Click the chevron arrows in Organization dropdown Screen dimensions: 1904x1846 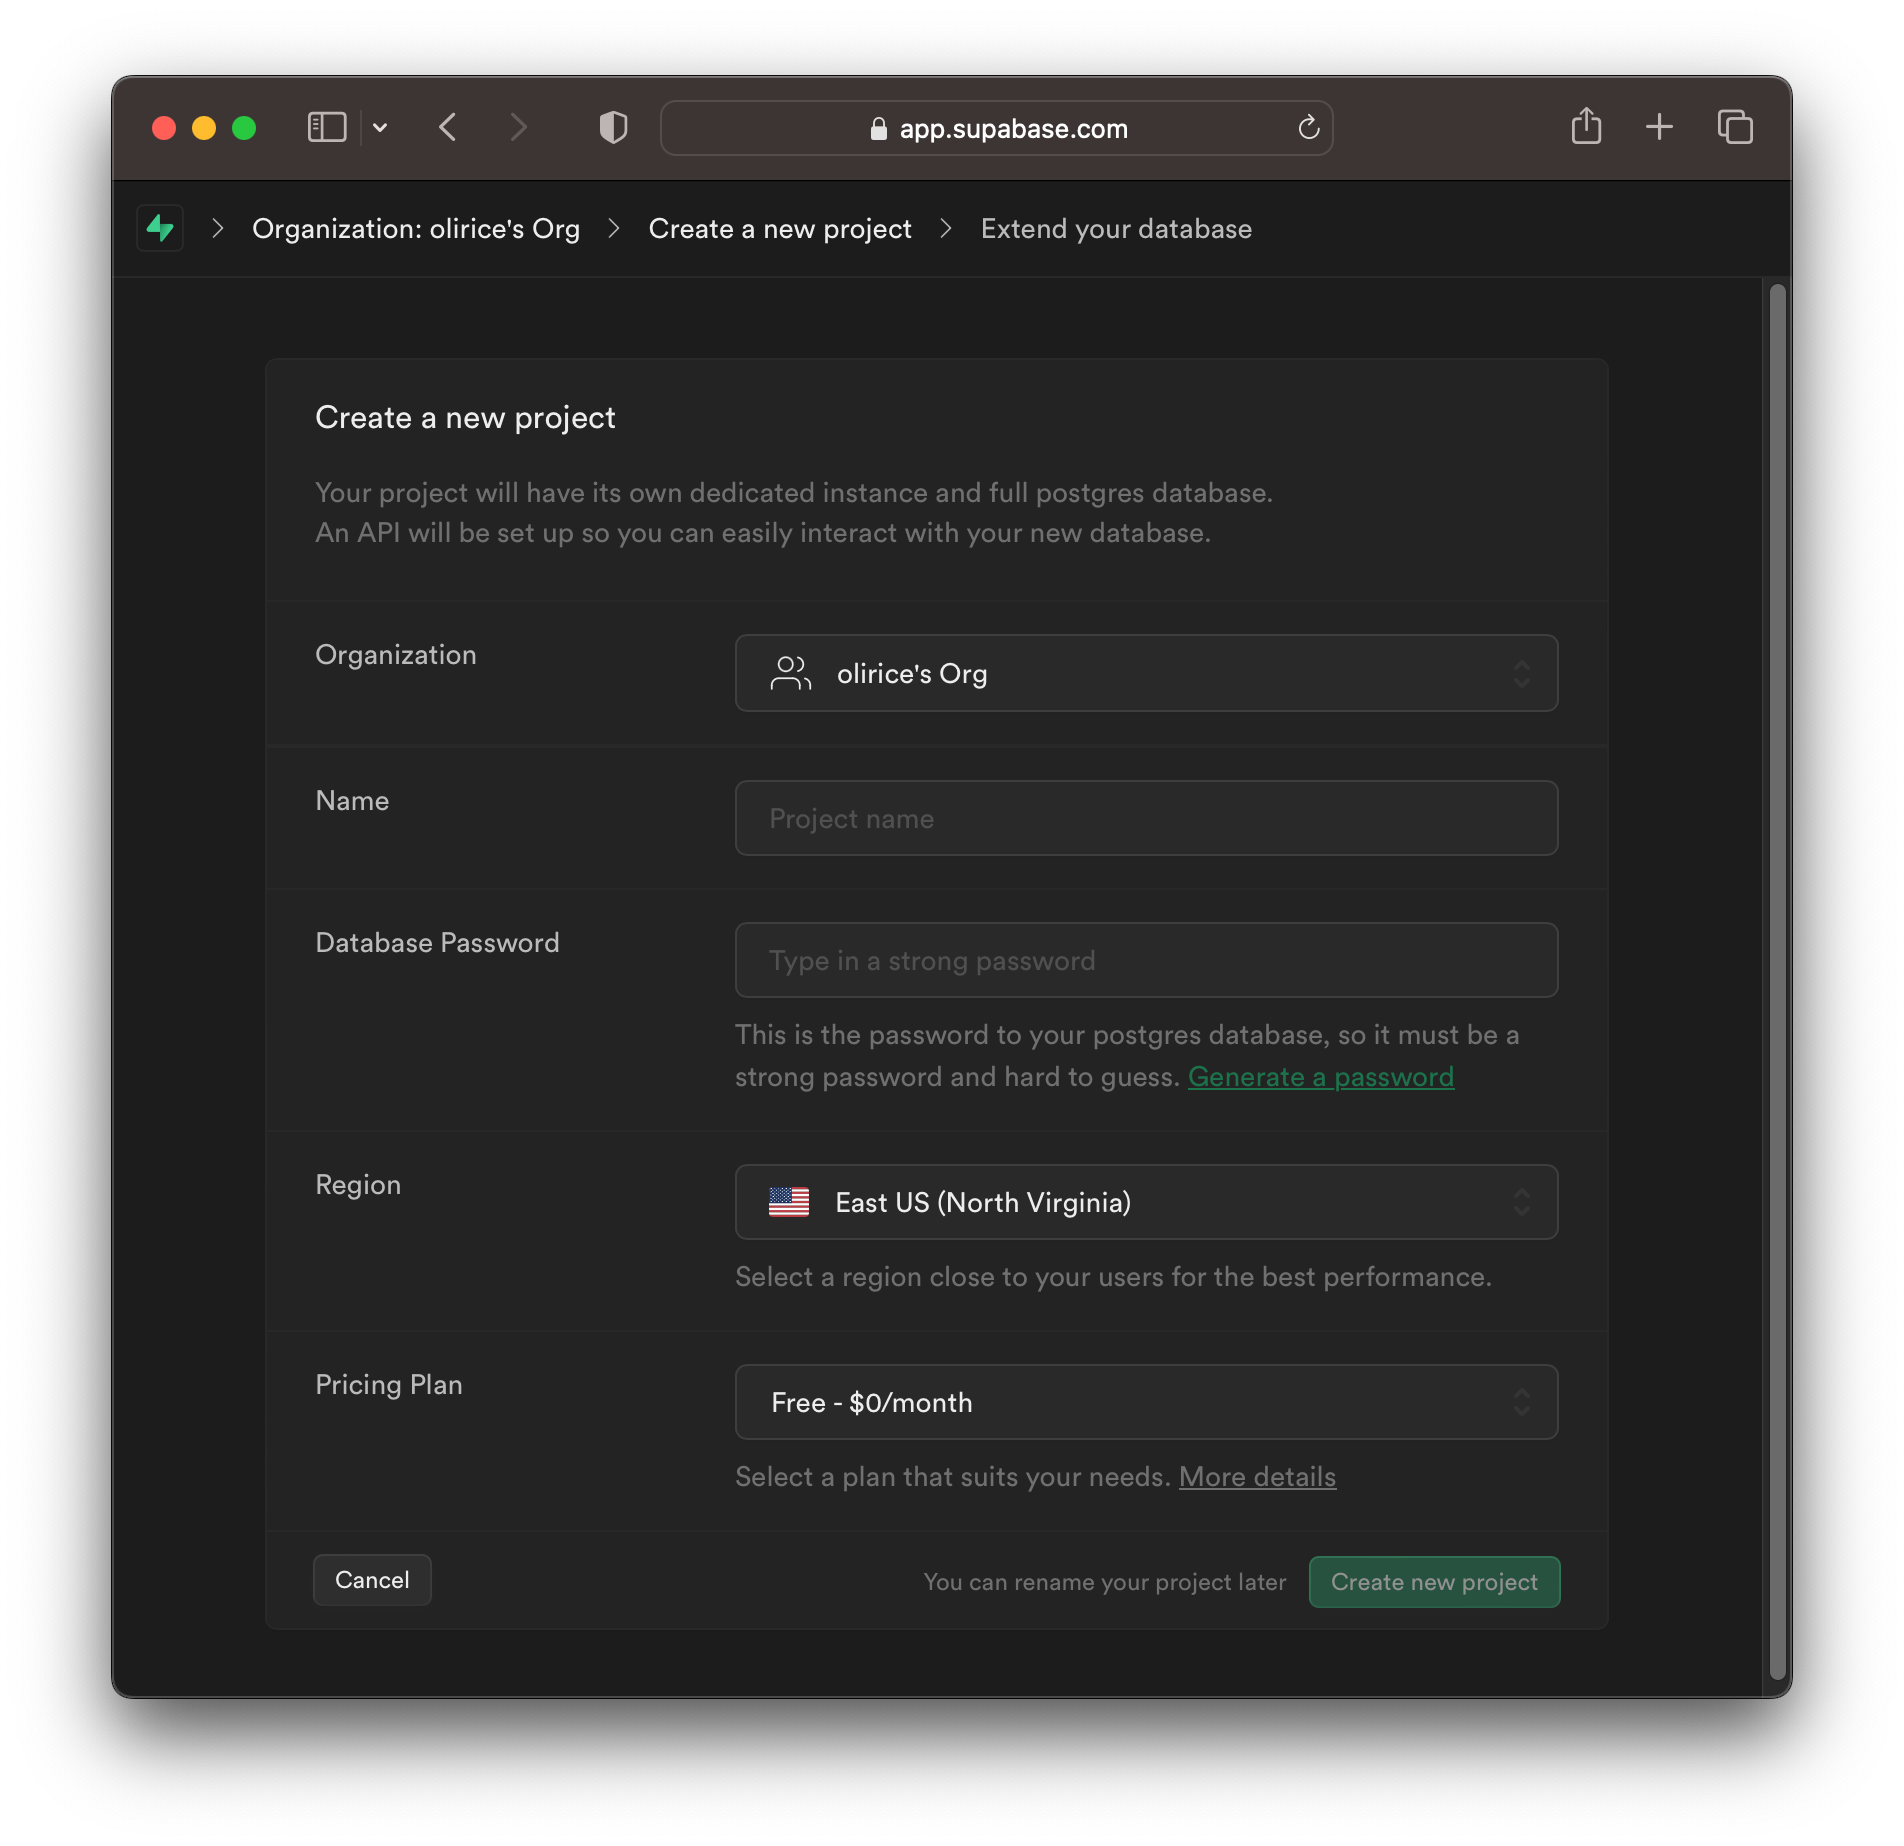click(x=1521, y=674)
